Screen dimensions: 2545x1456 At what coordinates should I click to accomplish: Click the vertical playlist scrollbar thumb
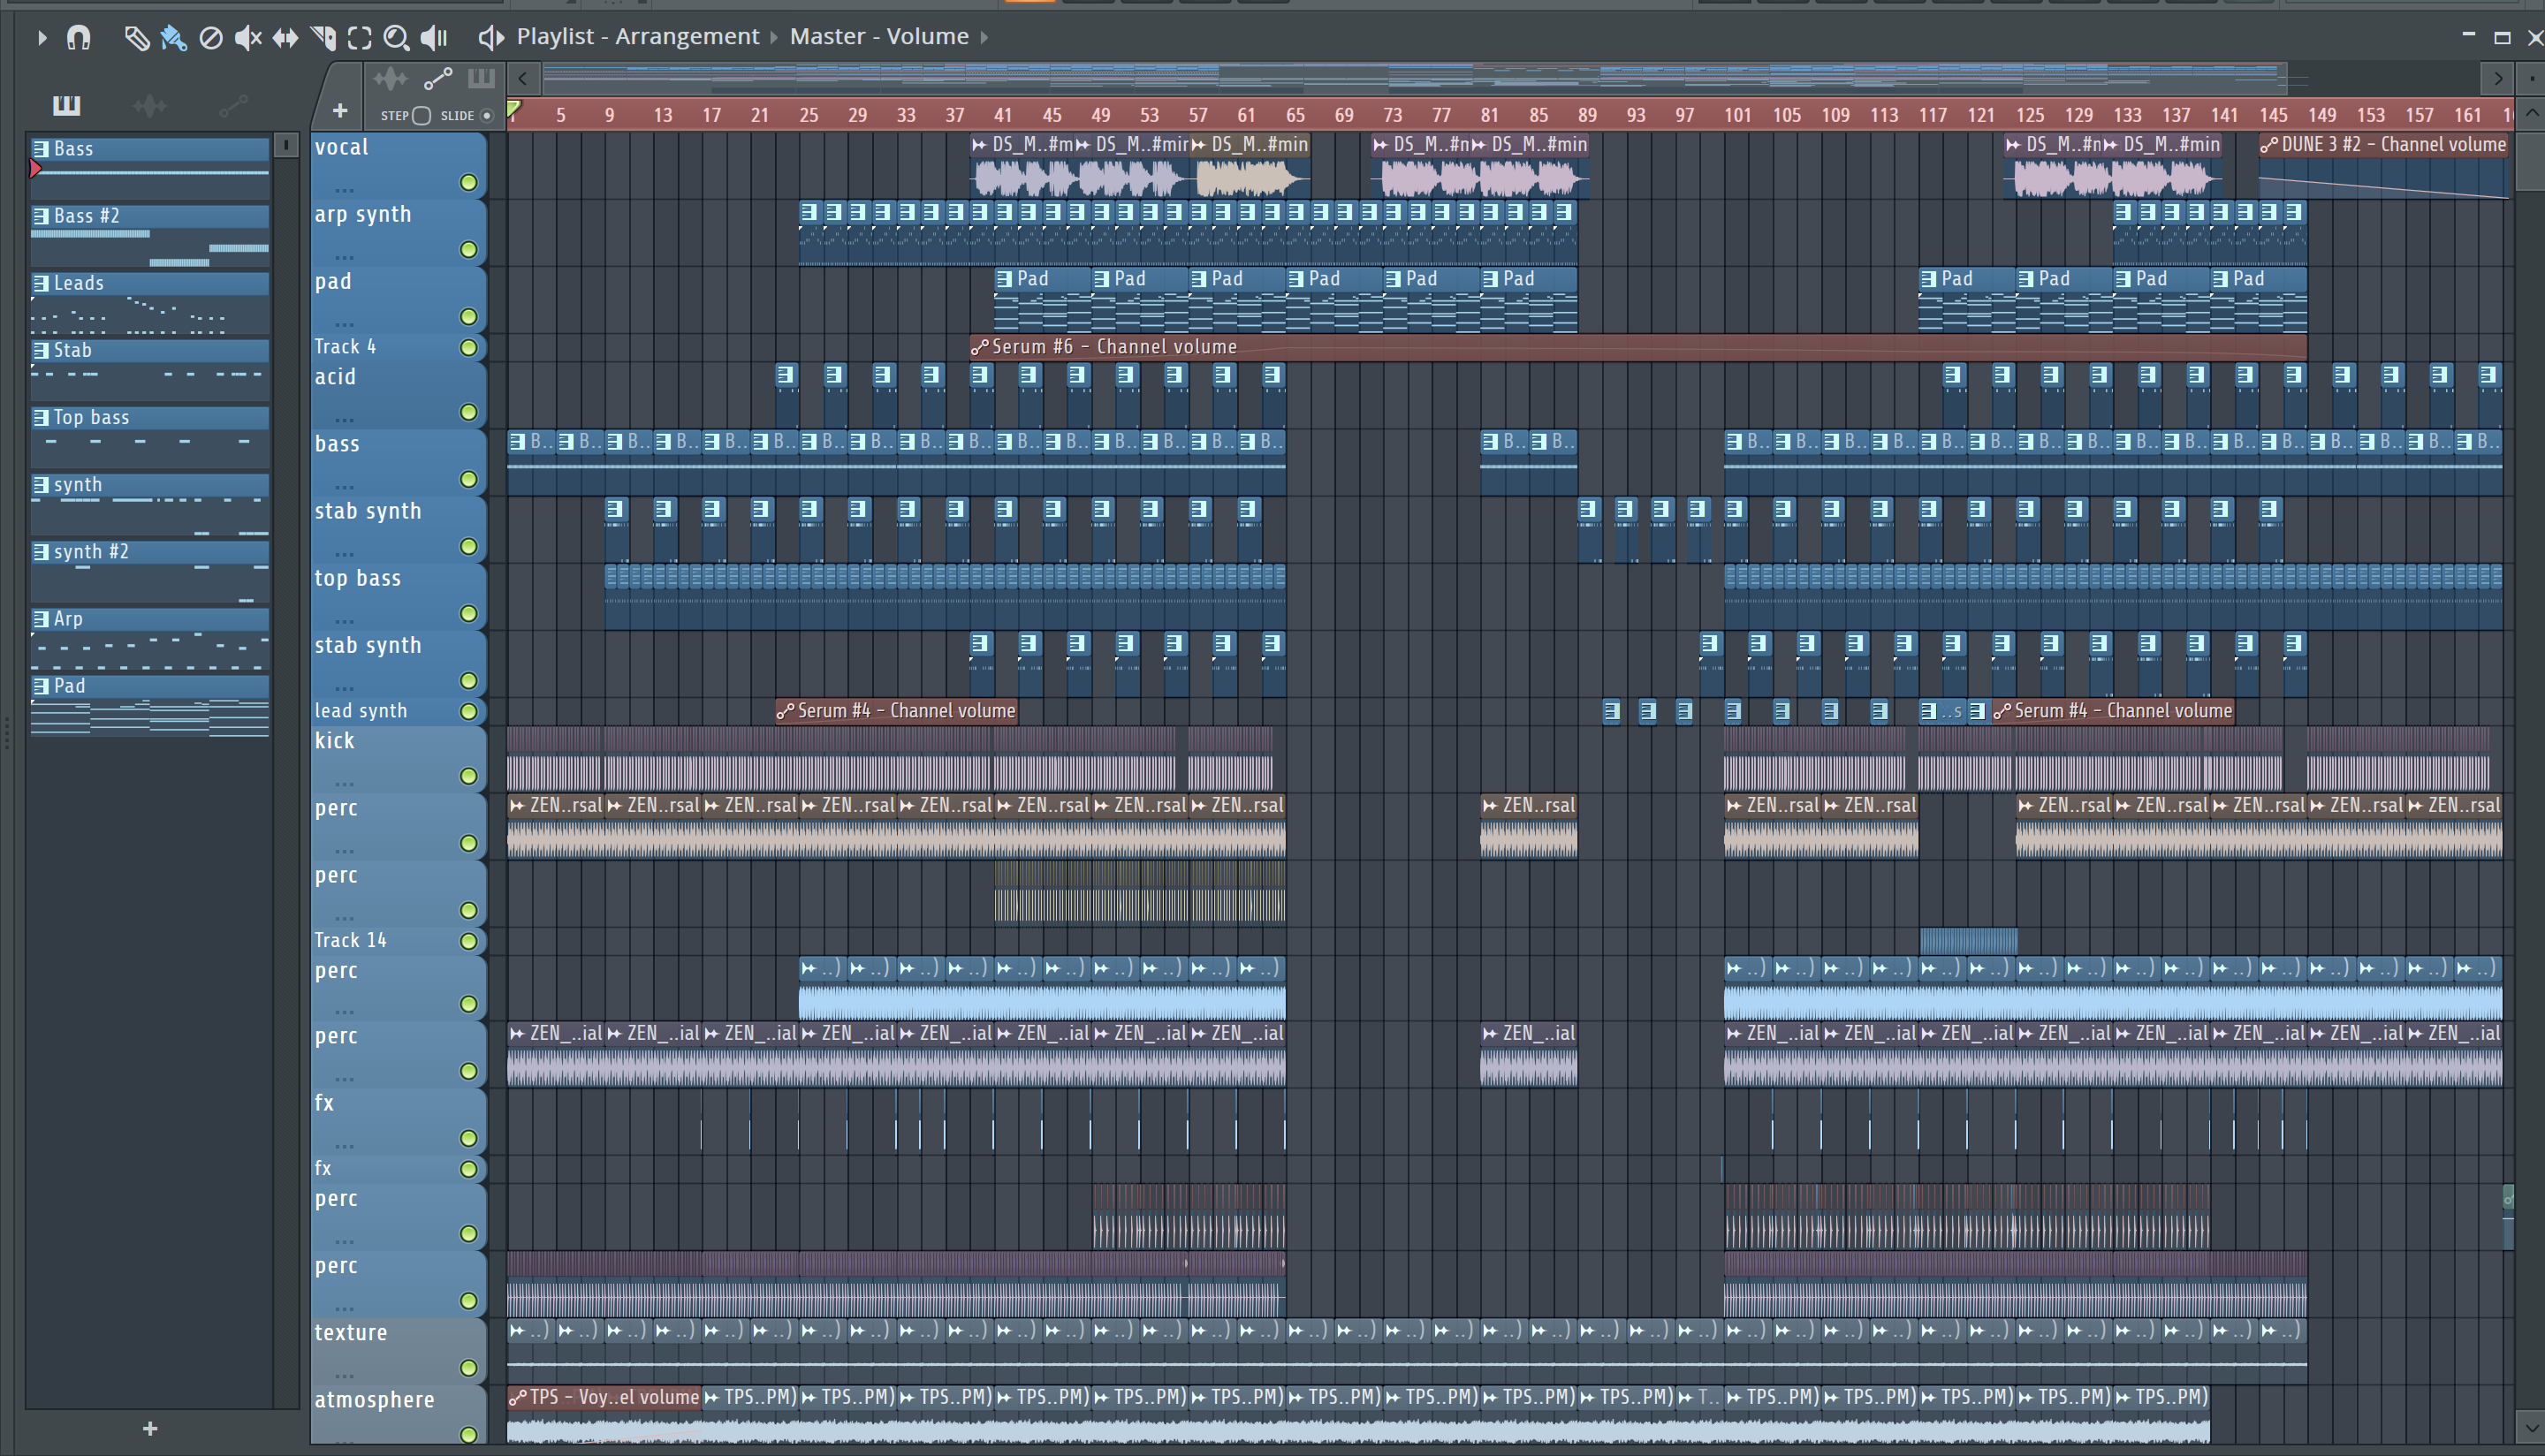point(2531,162)
